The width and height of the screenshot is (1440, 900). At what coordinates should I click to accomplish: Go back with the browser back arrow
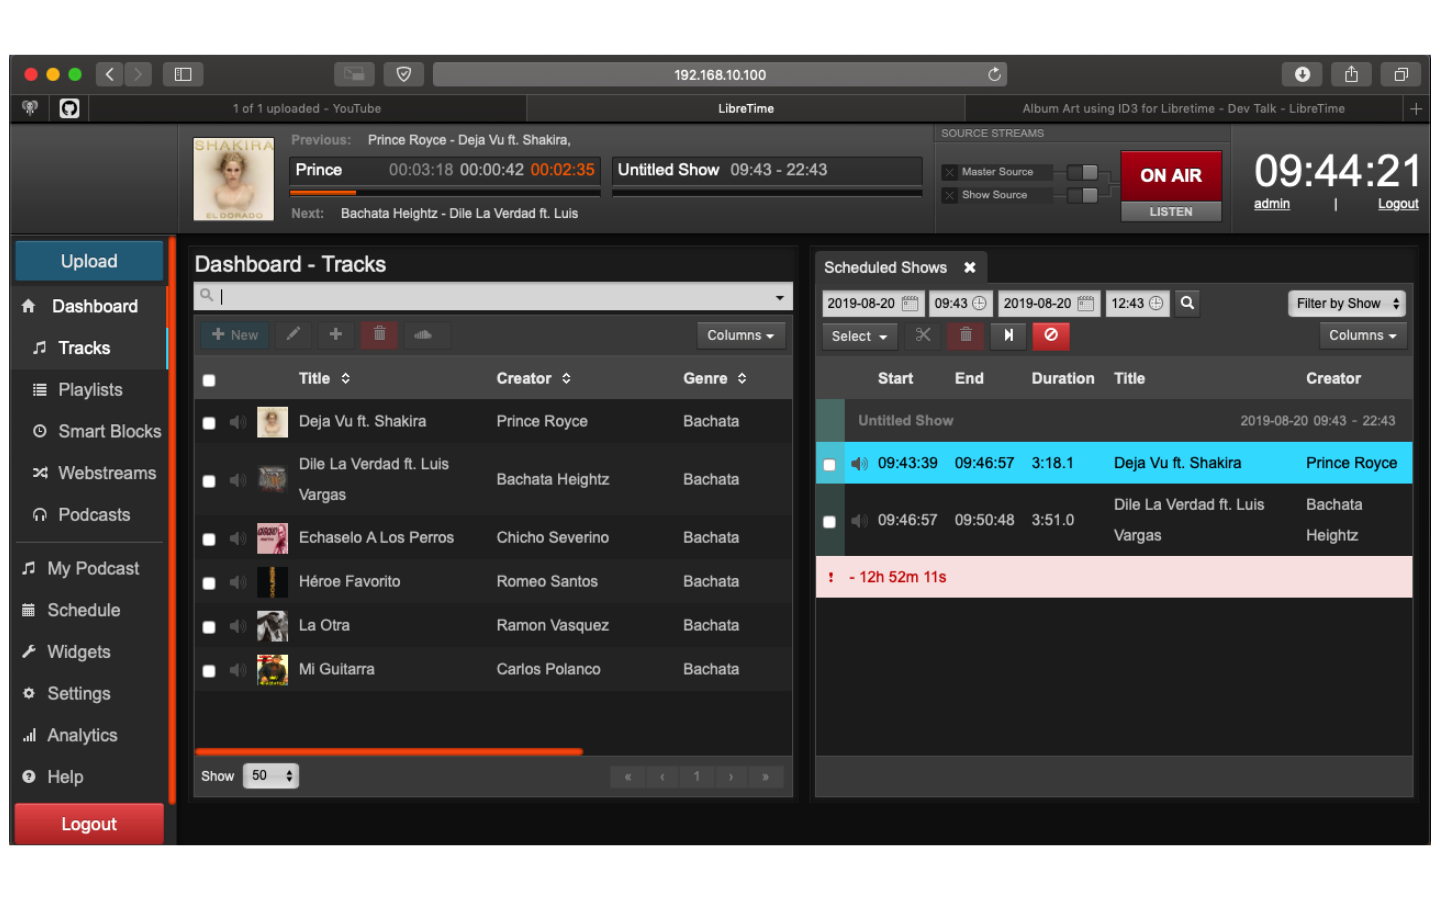tap(110, 74)
